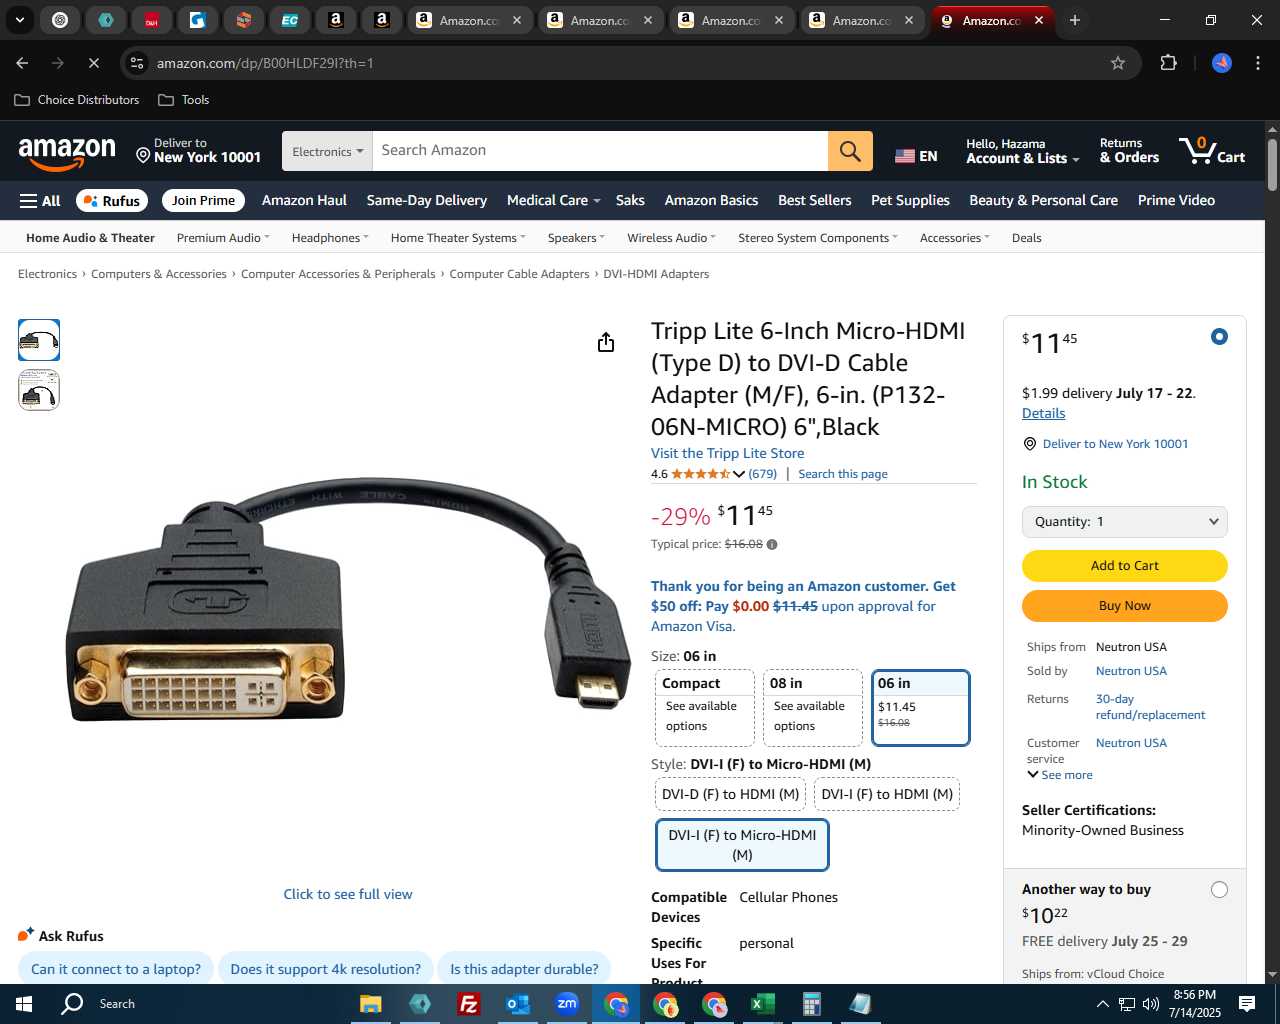Select the $11.45 buying option radio
1280x1024 pixels.
tap(1219, 337)
